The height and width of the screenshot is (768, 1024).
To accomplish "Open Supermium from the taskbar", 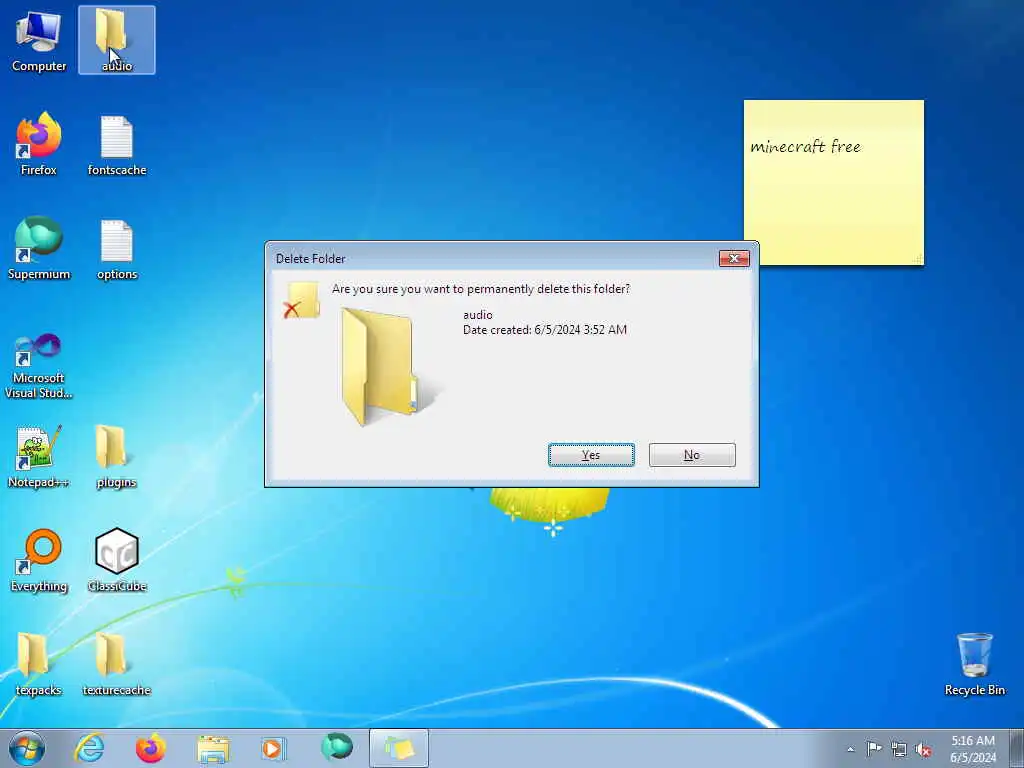I will 337,748.
